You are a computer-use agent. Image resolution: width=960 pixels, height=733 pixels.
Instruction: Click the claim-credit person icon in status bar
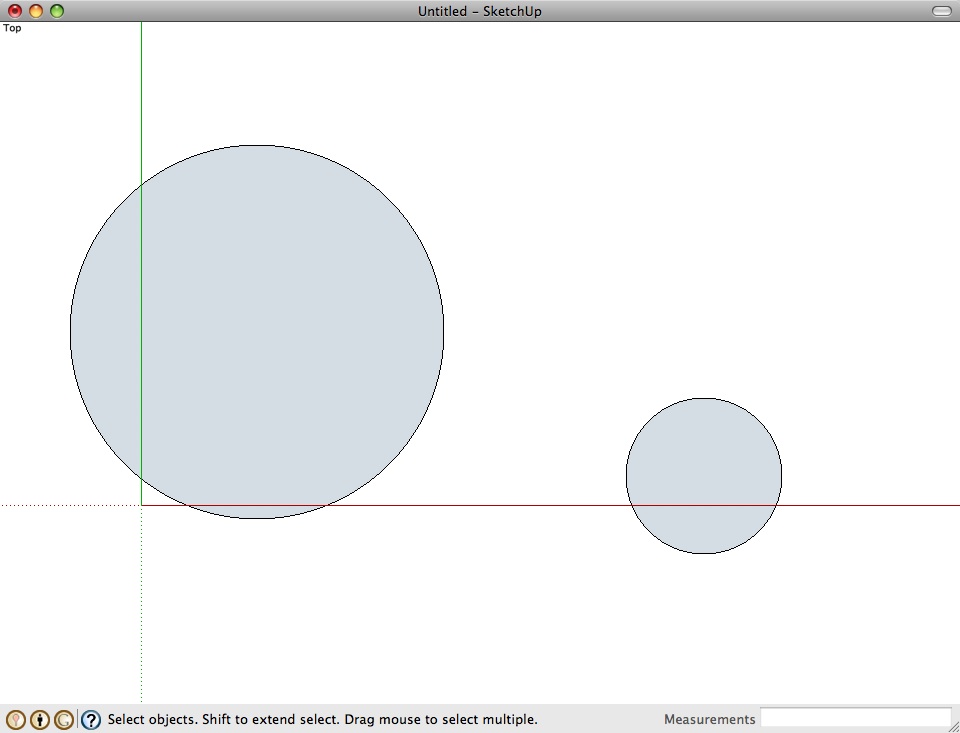click(x=39, y=719)
